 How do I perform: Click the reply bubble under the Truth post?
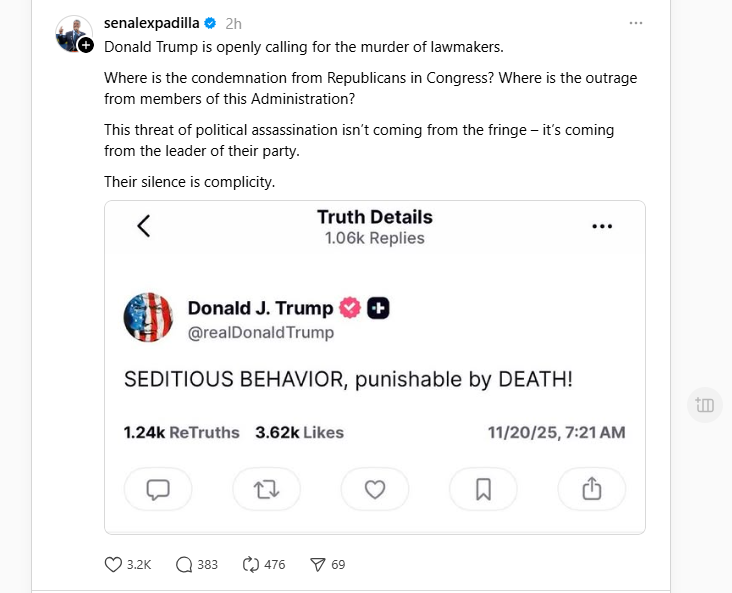[158, 489]
